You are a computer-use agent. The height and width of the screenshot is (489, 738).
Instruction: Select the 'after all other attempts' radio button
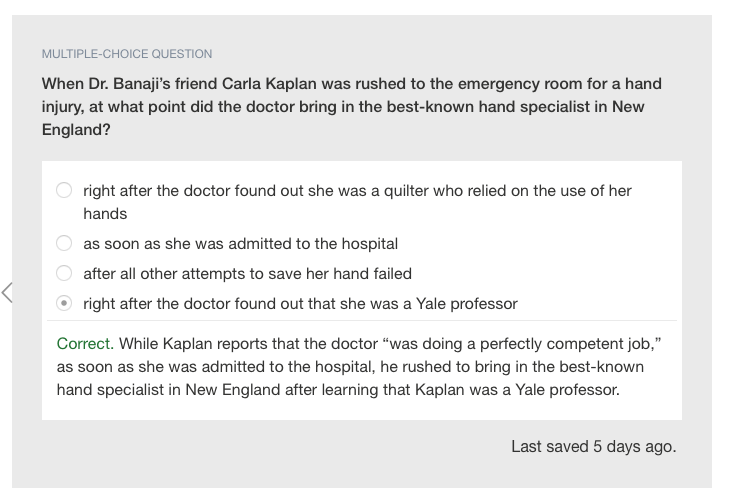(x=64, y=273)
